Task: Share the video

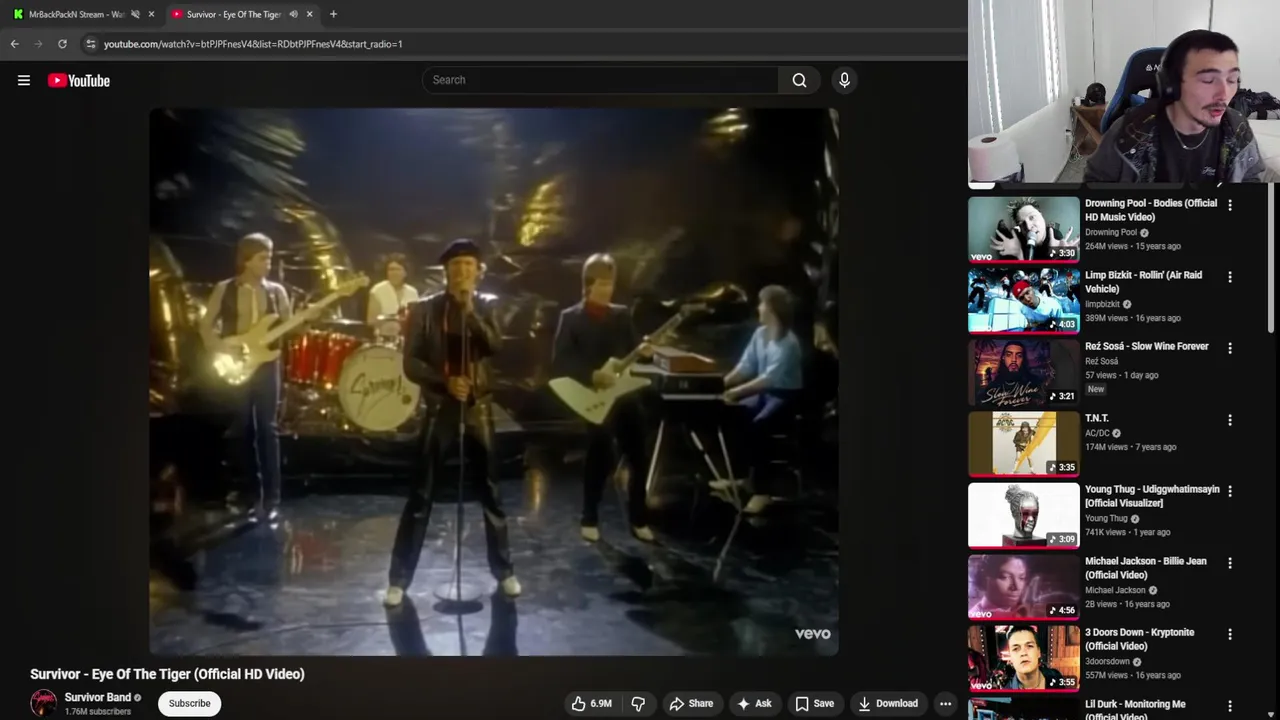Action: click(691, 703)
